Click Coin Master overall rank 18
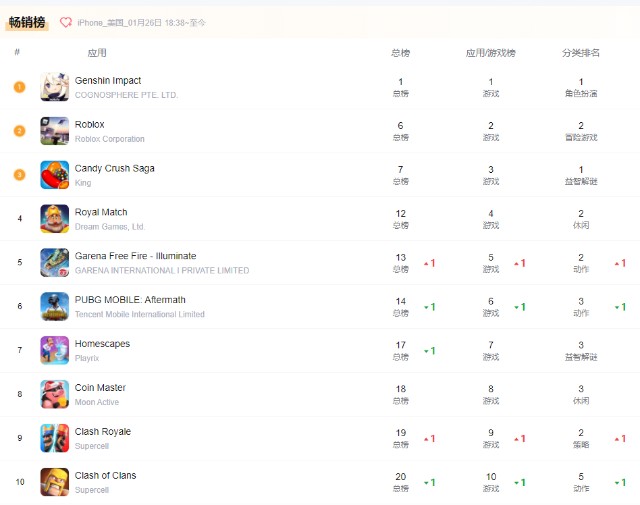The height and width of the screenshot is (505, 640). 400,389
